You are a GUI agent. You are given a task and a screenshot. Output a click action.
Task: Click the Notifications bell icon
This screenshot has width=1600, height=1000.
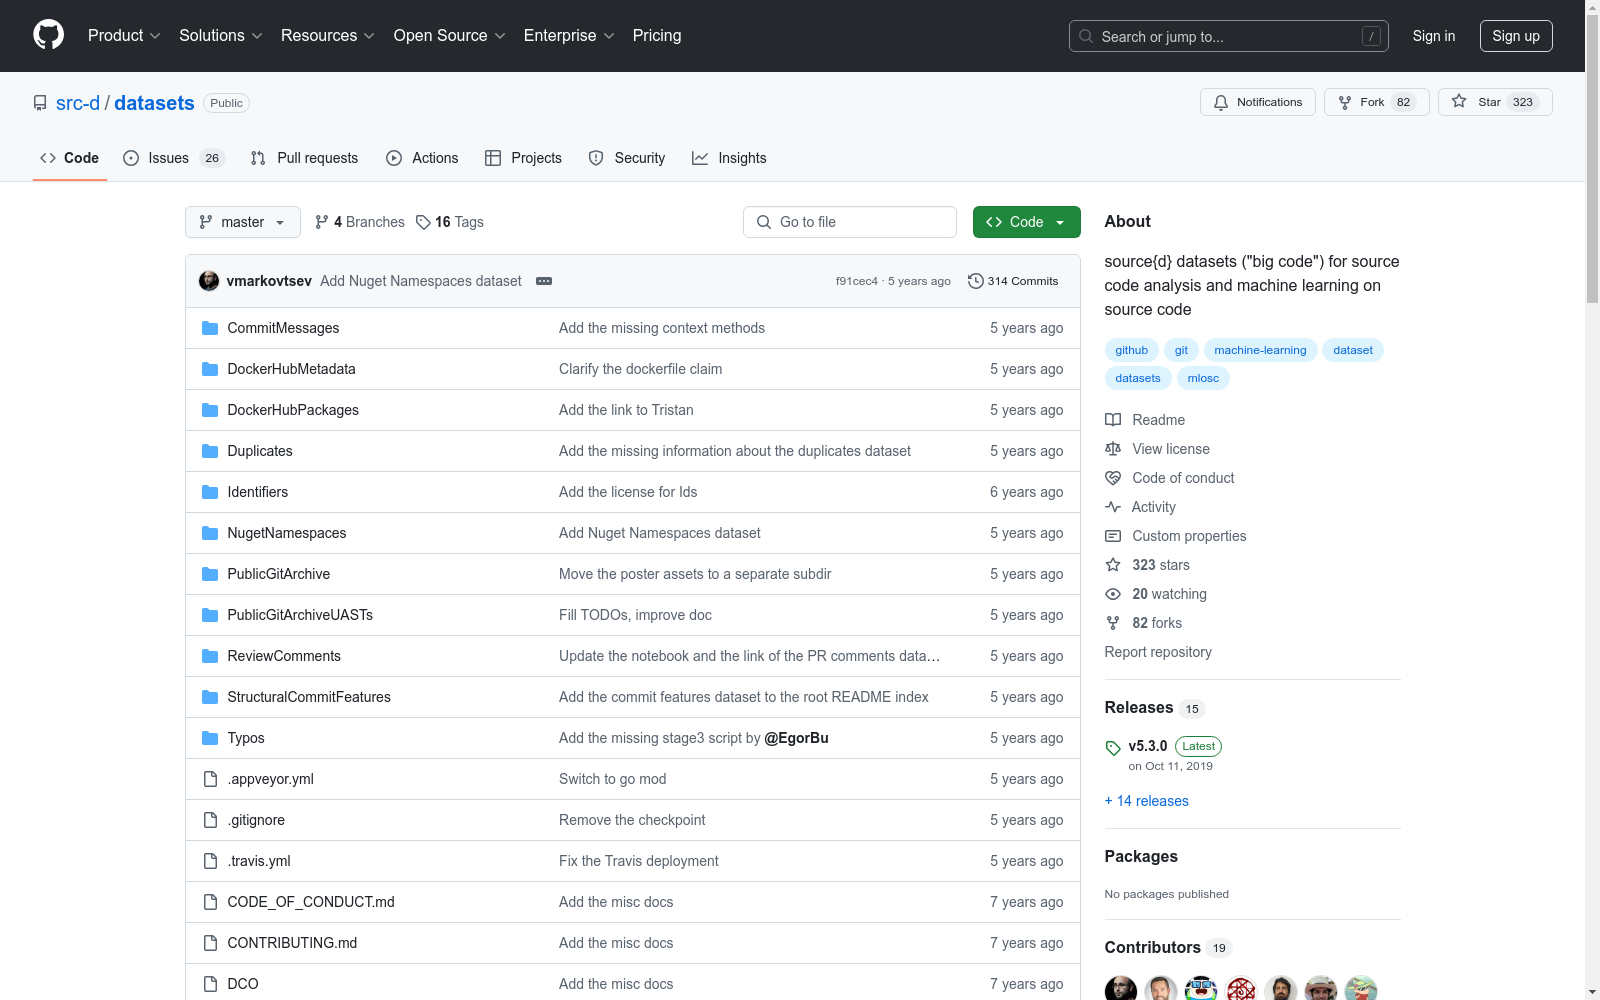[1221, 102]
